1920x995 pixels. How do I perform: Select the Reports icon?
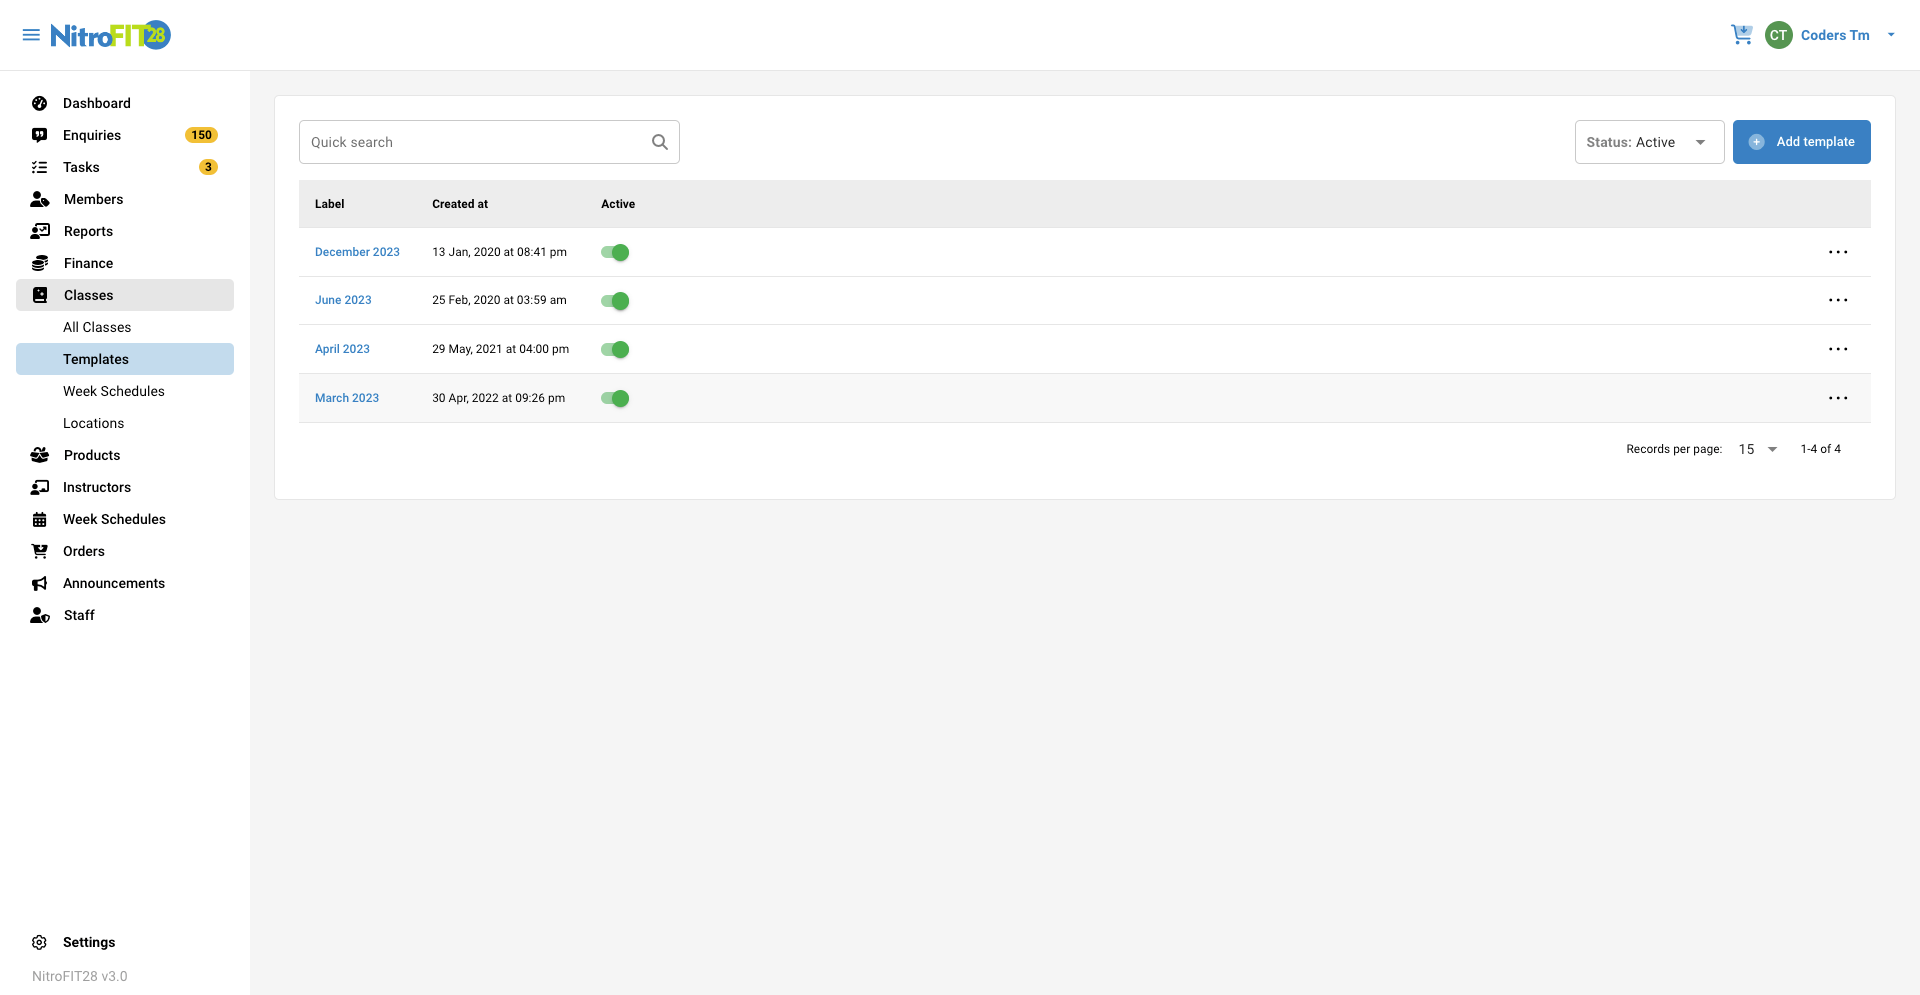click(39, 231)
